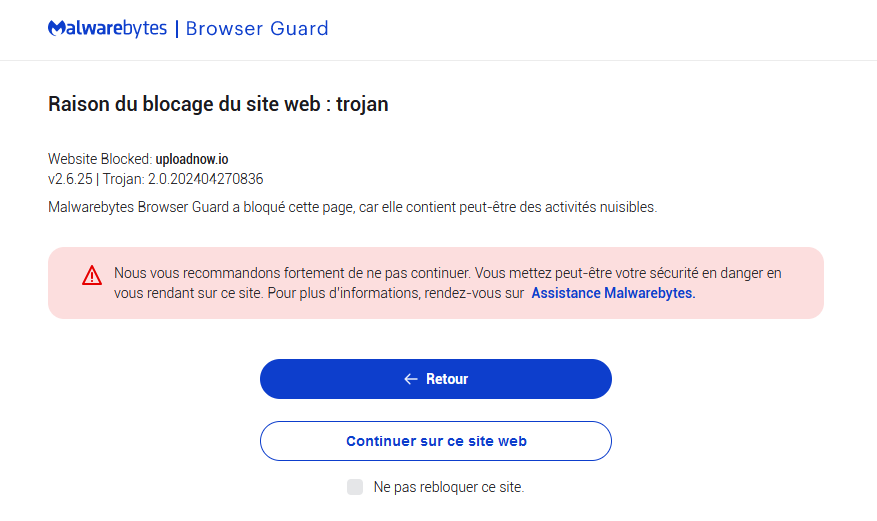
Task: Click the Malwarebytes logo
Action: pyautogui.click(x=107, y=28)
